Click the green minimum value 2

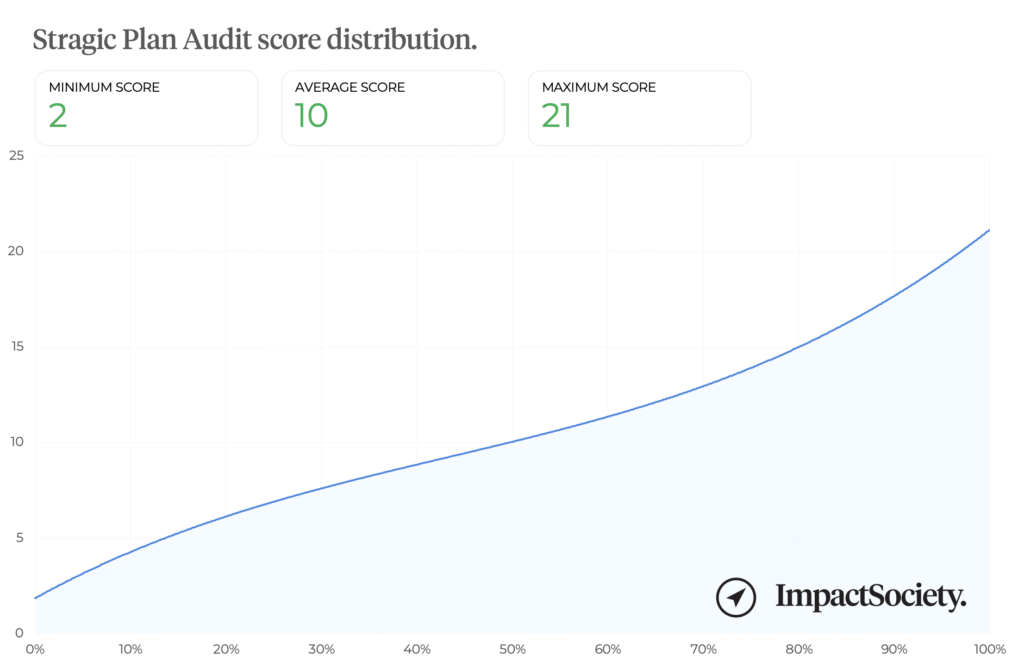click(58, 116)
